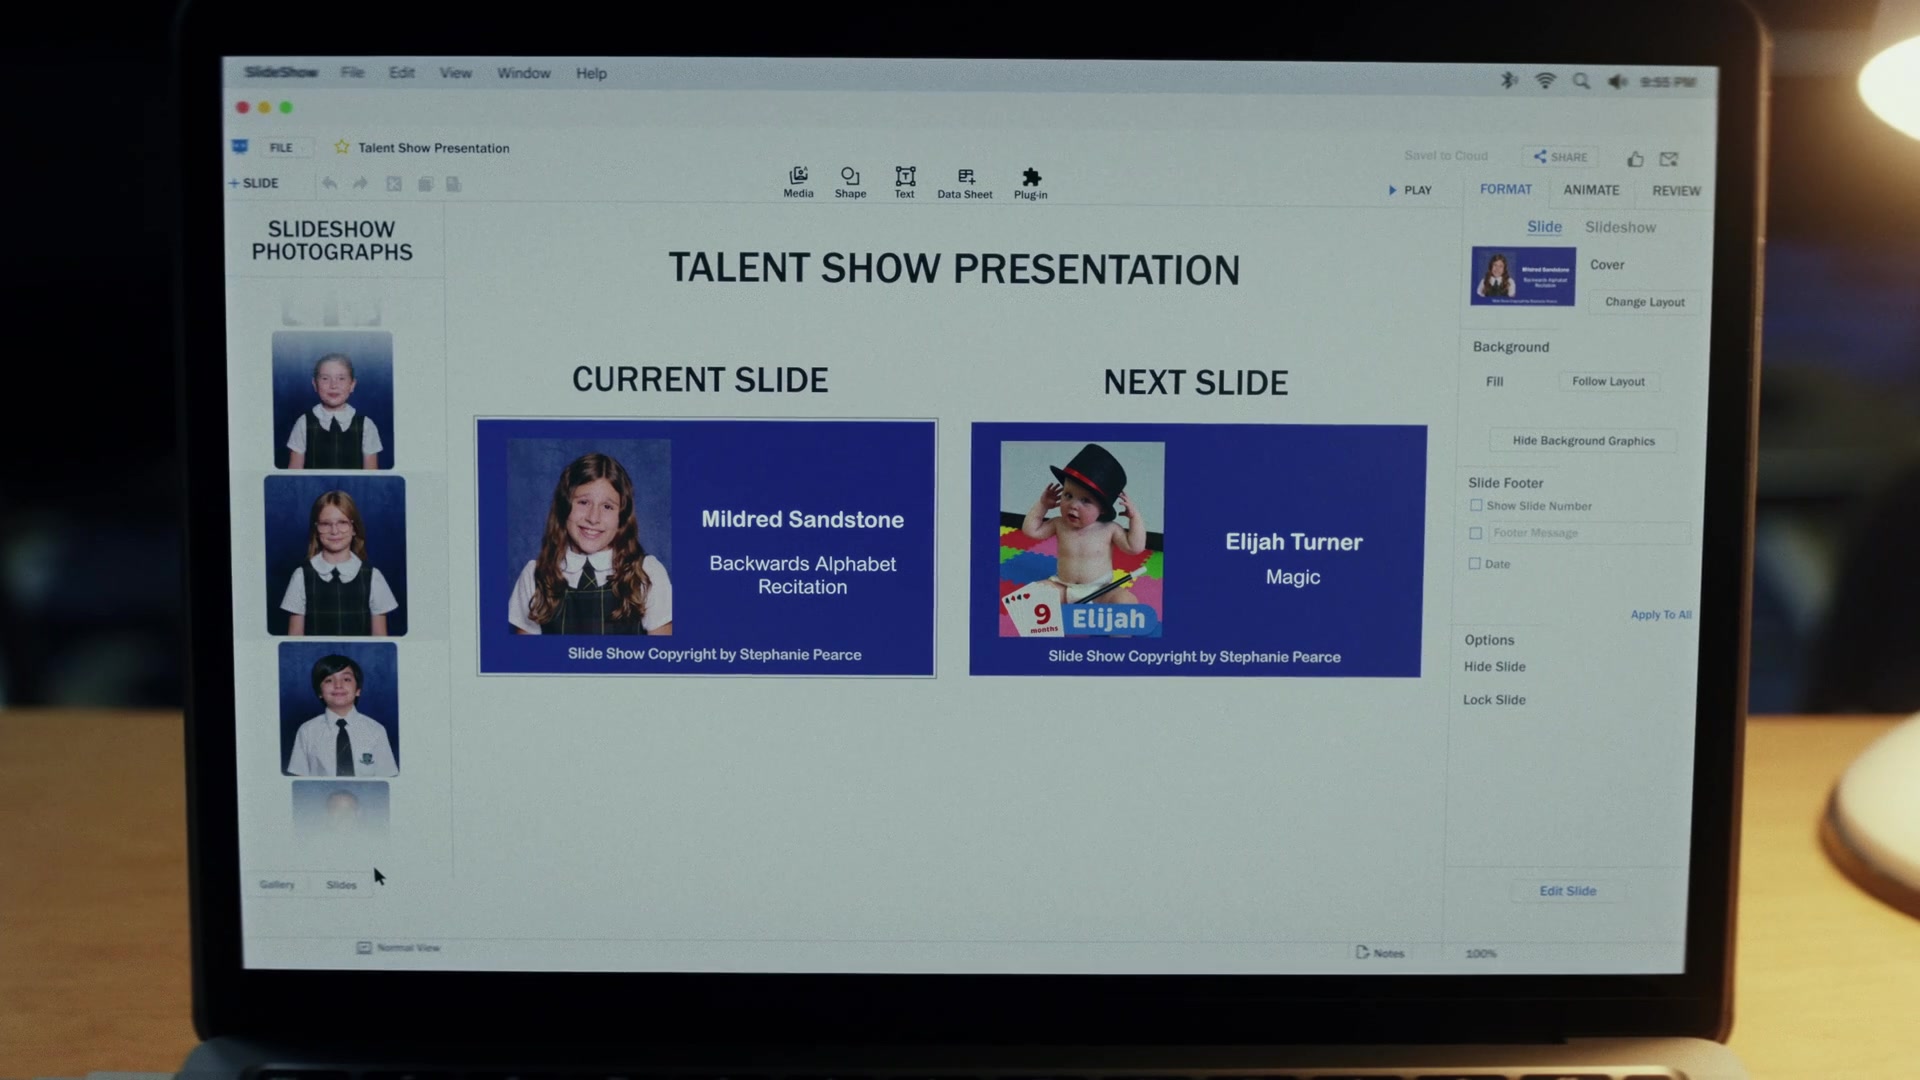Click the volume speaker icon in the menu bar
1920x1080 pixels.
pyautogui.click(x=1617, y=82)
